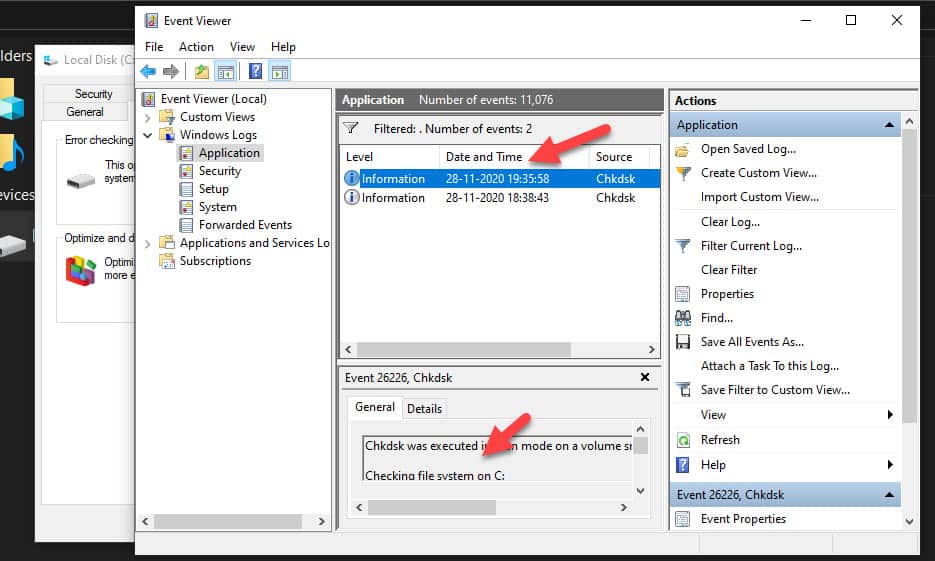Expand the Custom Views tree node
Image resolution: width=935 pixels, height=561 pixels.
(147, 117)
